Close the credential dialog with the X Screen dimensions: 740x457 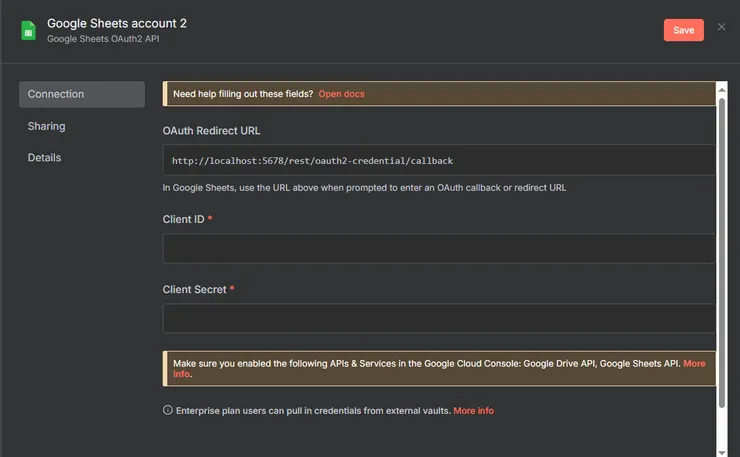[721, 27]
